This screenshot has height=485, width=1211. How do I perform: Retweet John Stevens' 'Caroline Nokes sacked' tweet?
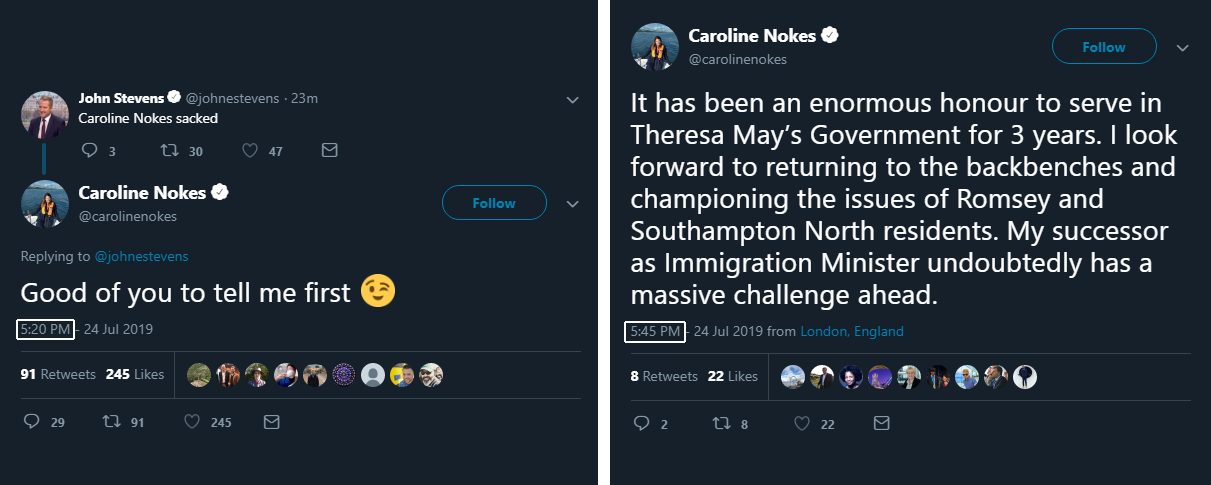(x=169, y=151)
